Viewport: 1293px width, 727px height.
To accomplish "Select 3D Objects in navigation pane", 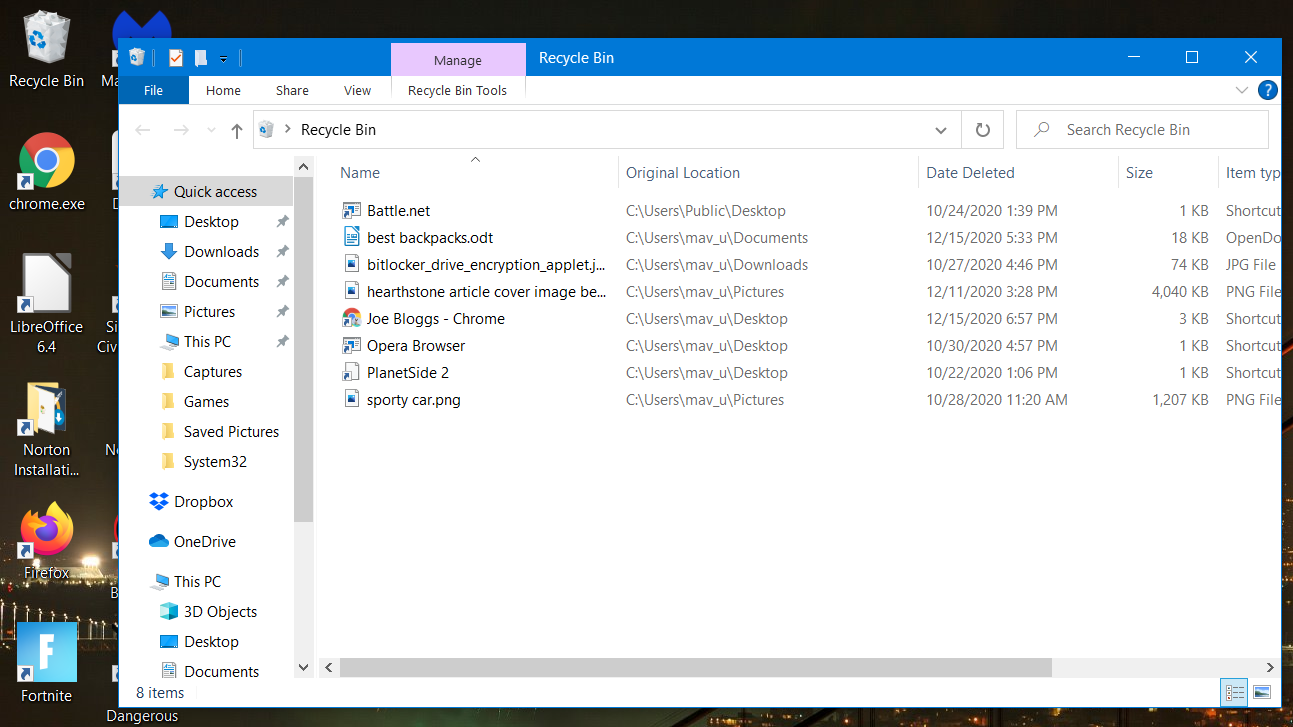I will tap(220, 612).
